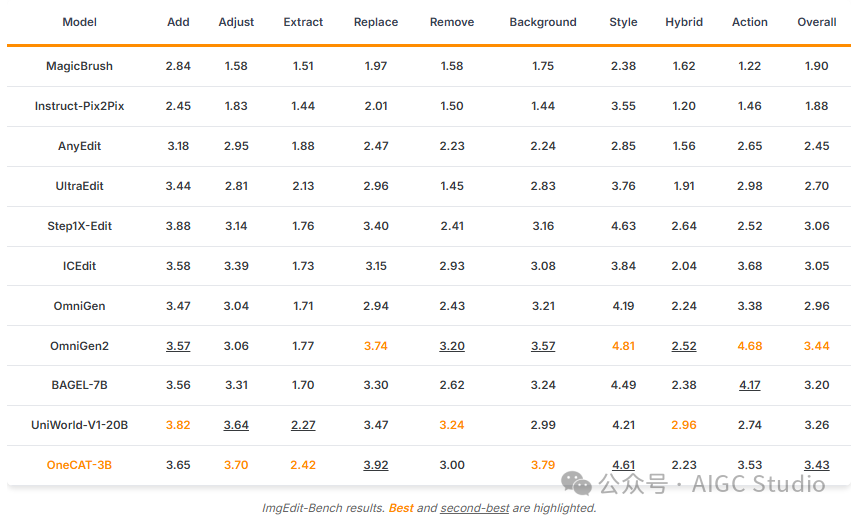The image size is (853, 518).
Task: Click OmniGen2 underlined Hybrid score 2.52
Action: (684, 346)
